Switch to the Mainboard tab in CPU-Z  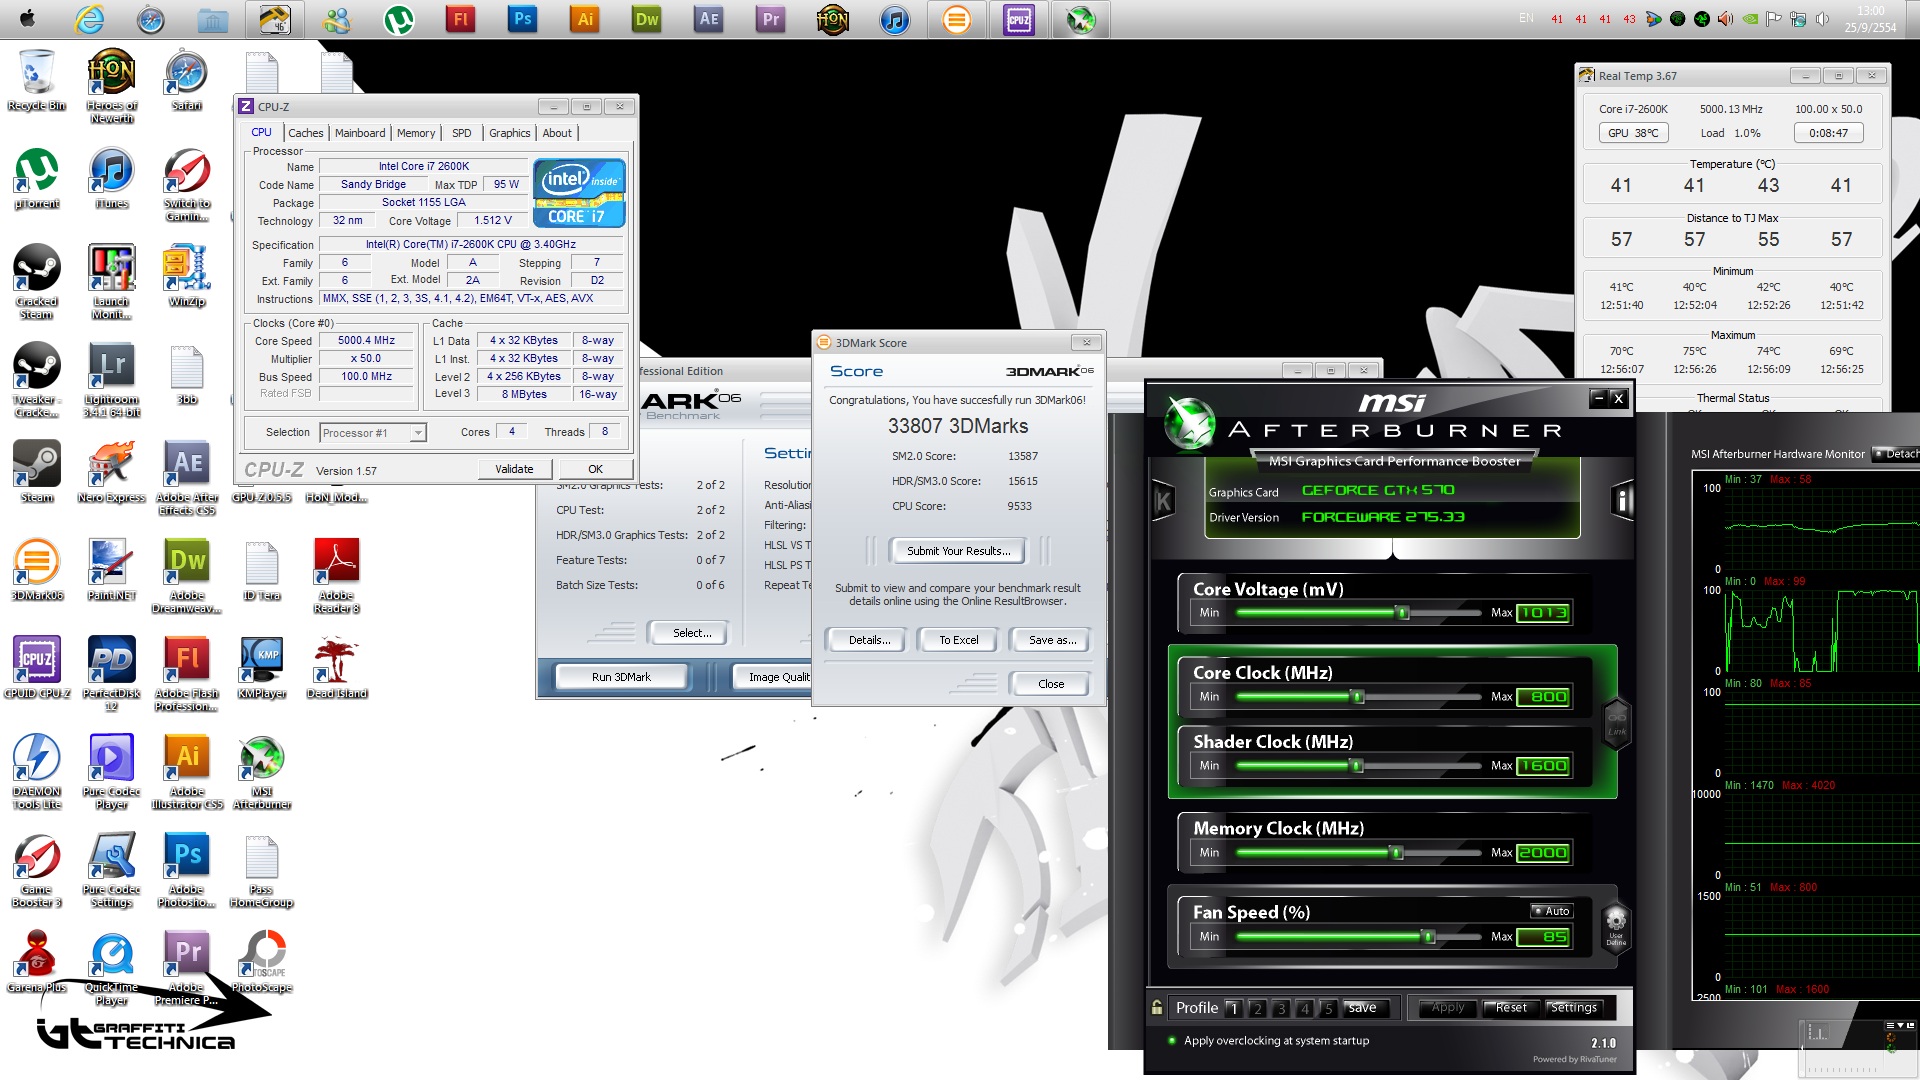(x=360, y=133)
